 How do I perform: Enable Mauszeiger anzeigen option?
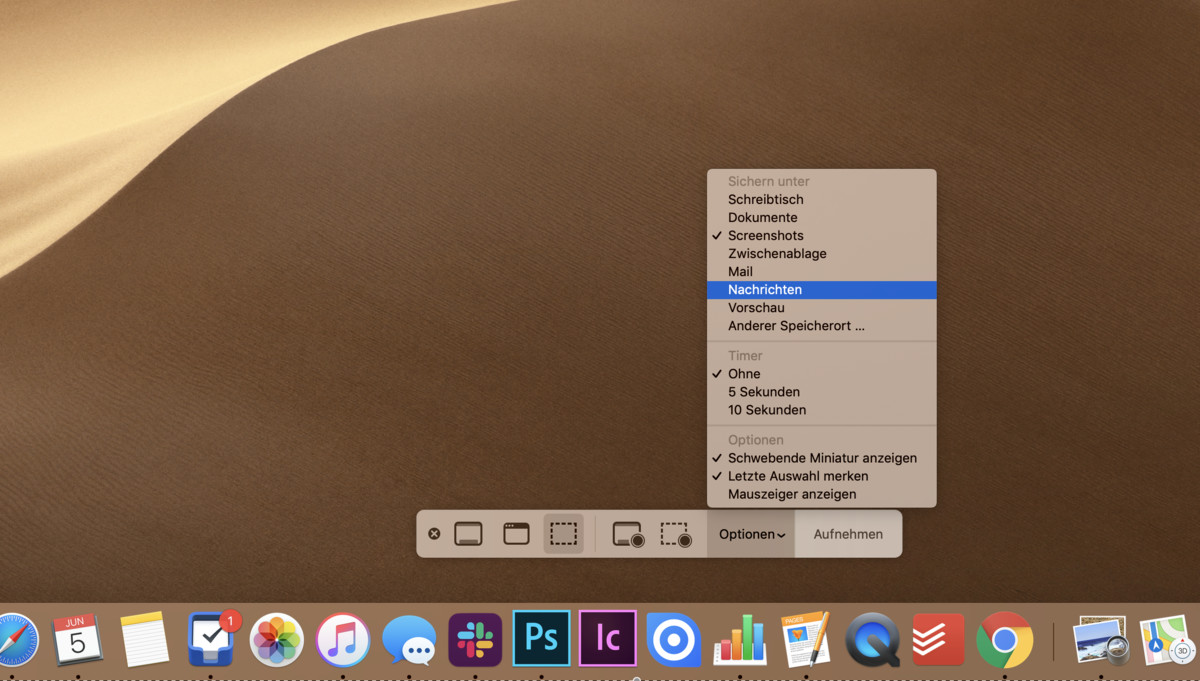point(822,494)
